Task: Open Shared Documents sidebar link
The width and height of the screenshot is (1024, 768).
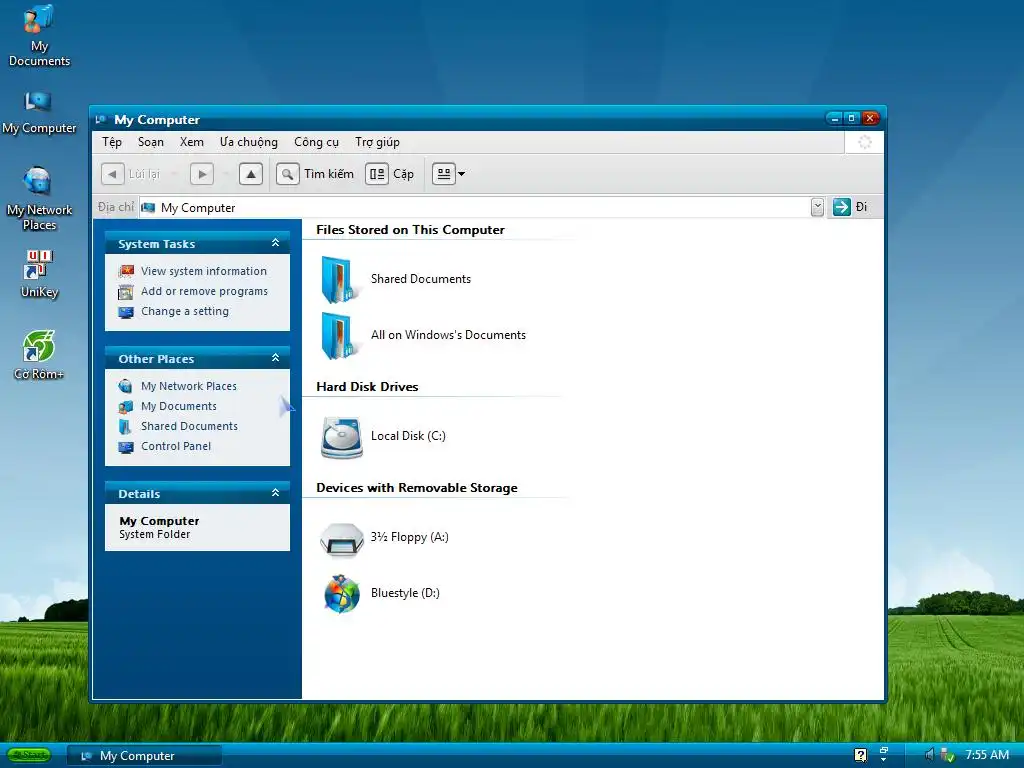Action: click(x=189, y=426)
